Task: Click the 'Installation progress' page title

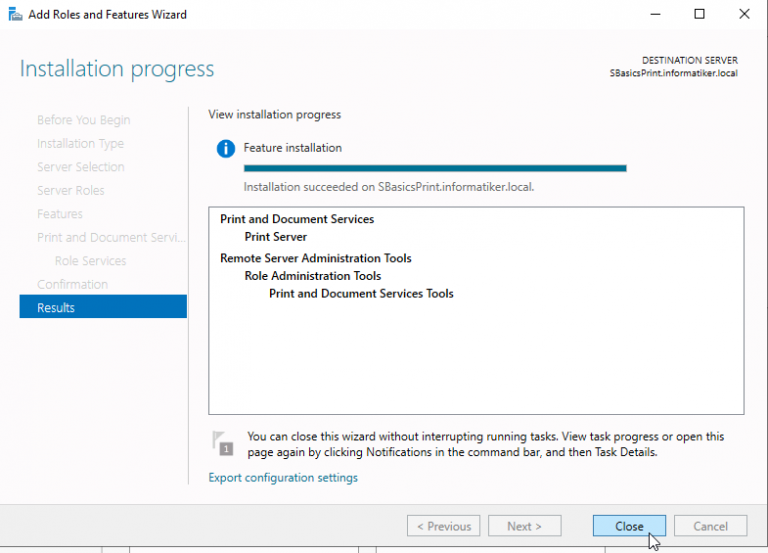Action: coord(117,69)
